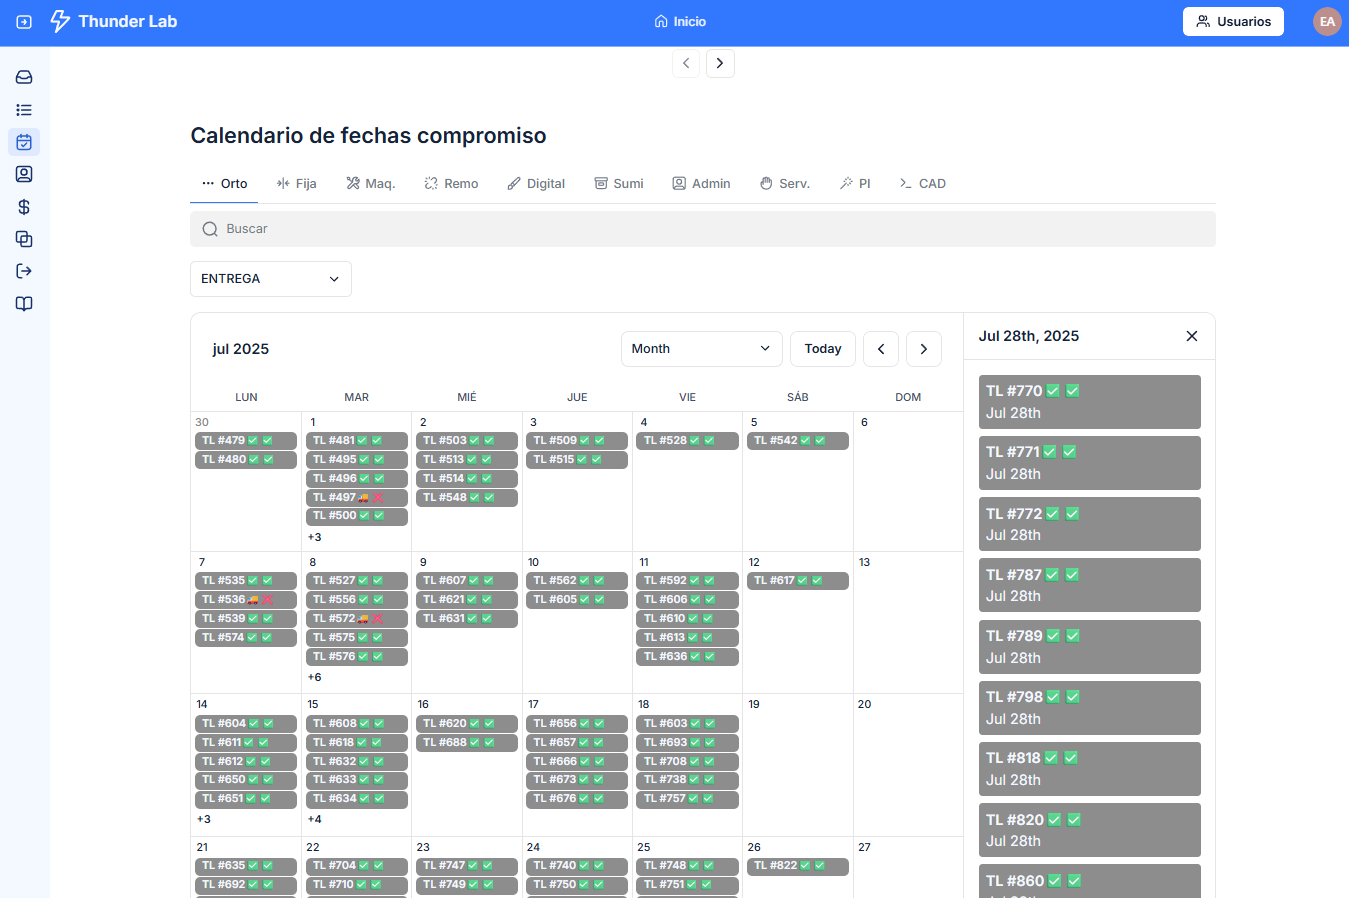This screenshot has height=898, width=1349.
Task: Focus the Buscar search field
Action: 703,229
